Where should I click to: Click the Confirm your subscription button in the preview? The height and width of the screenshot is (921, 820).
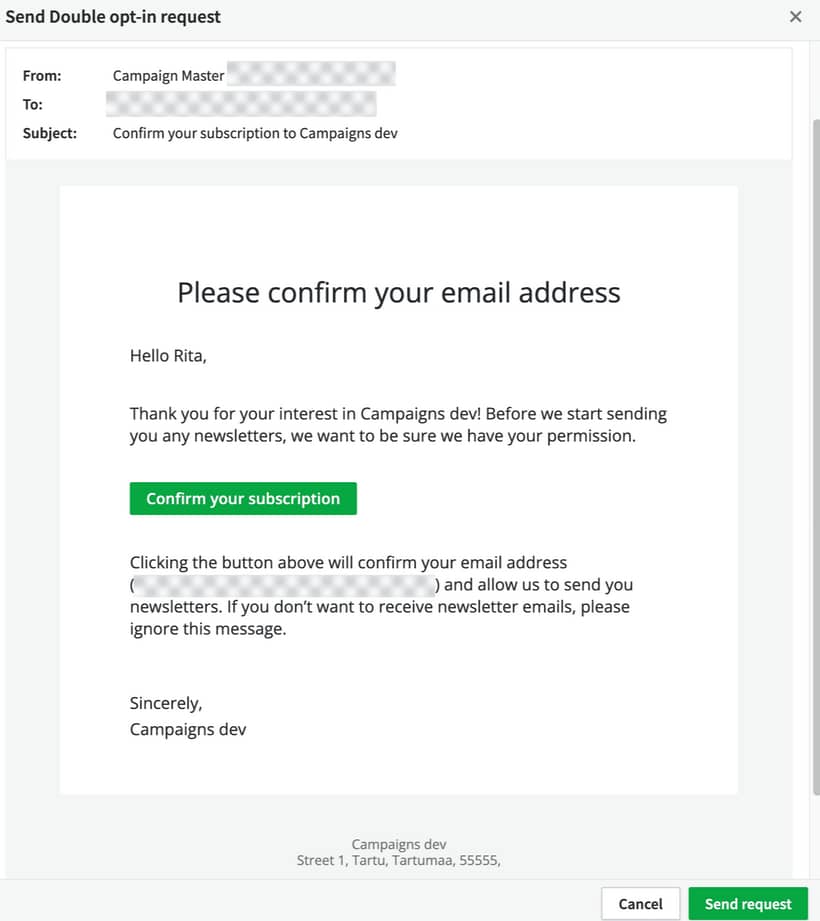[x=243, y=498]
